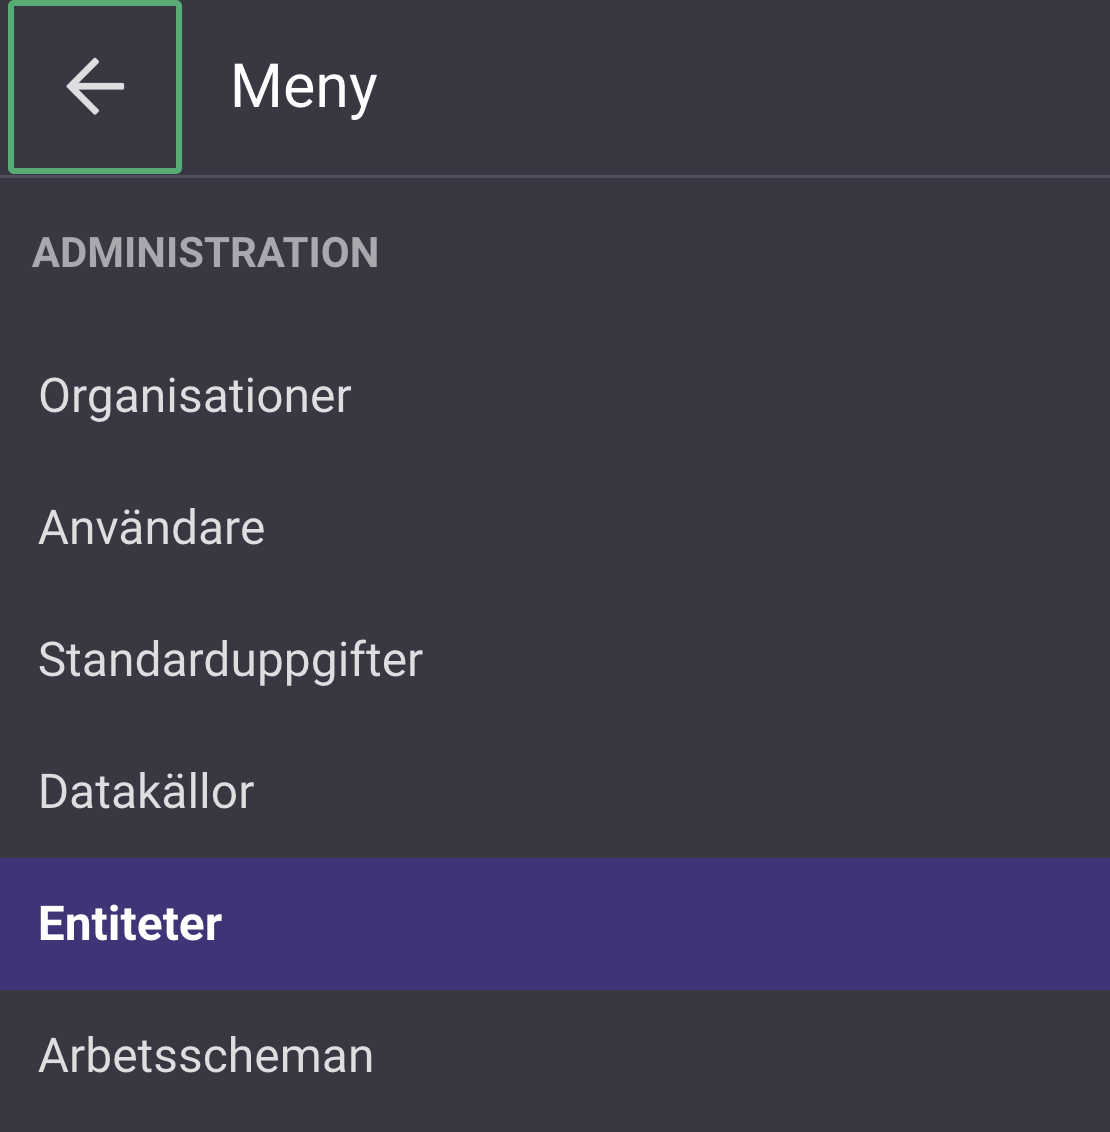Go to data sources via Datakällor

[146, 791]
